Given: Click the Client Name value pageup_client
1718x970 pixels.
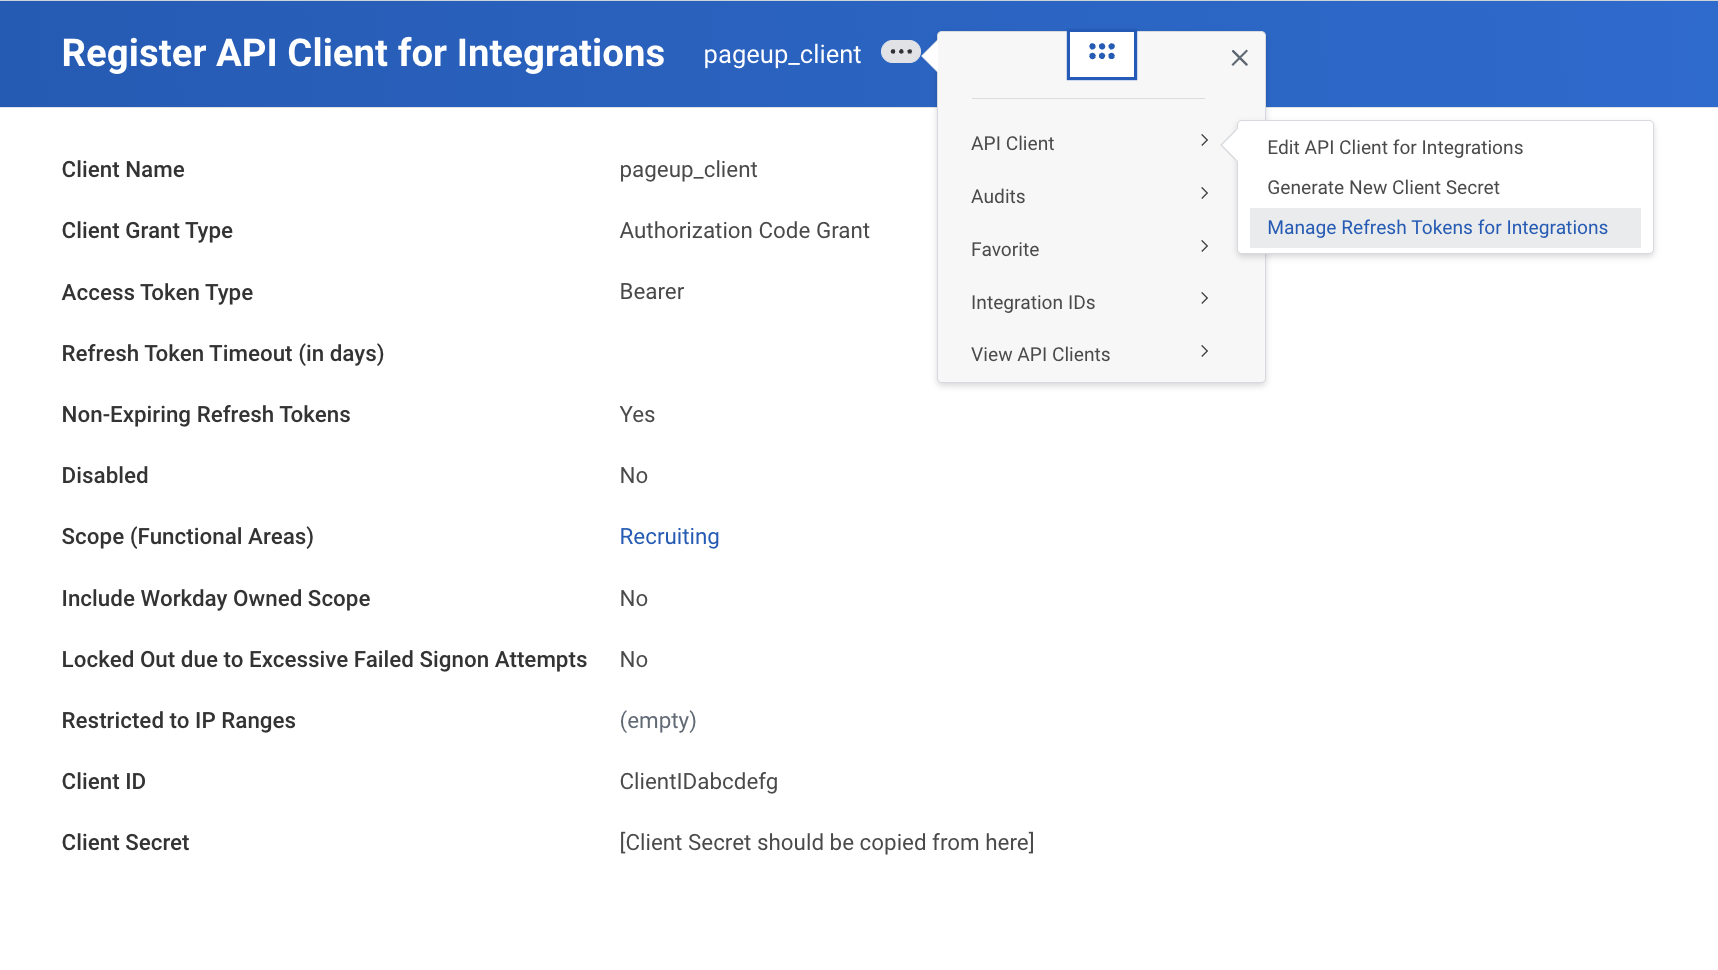Looking at the screenshot, I should 689,170.
